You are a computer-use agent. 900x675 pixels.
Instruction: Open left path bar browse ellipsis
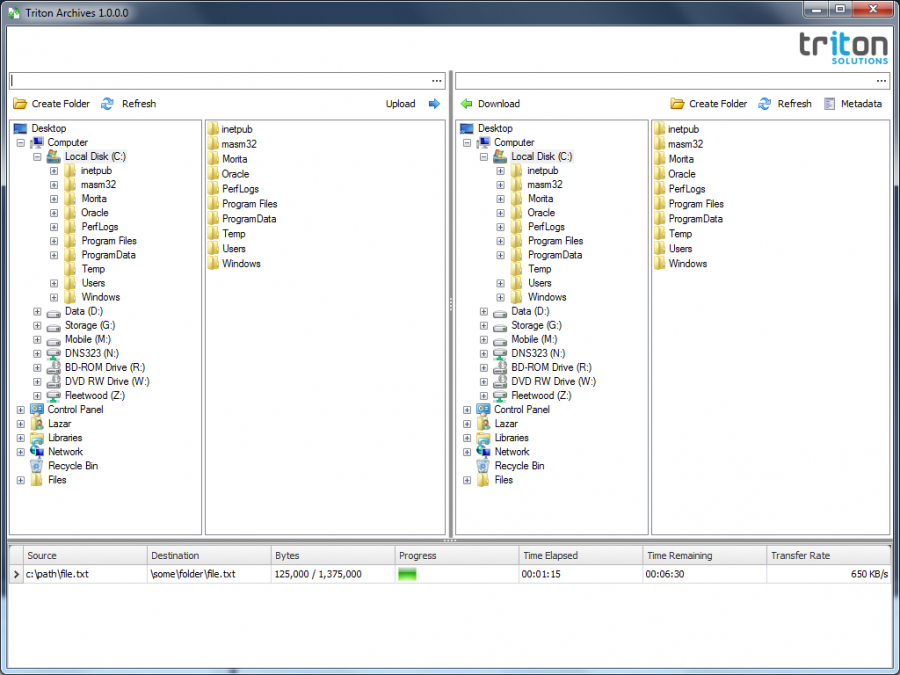(437, 81)
